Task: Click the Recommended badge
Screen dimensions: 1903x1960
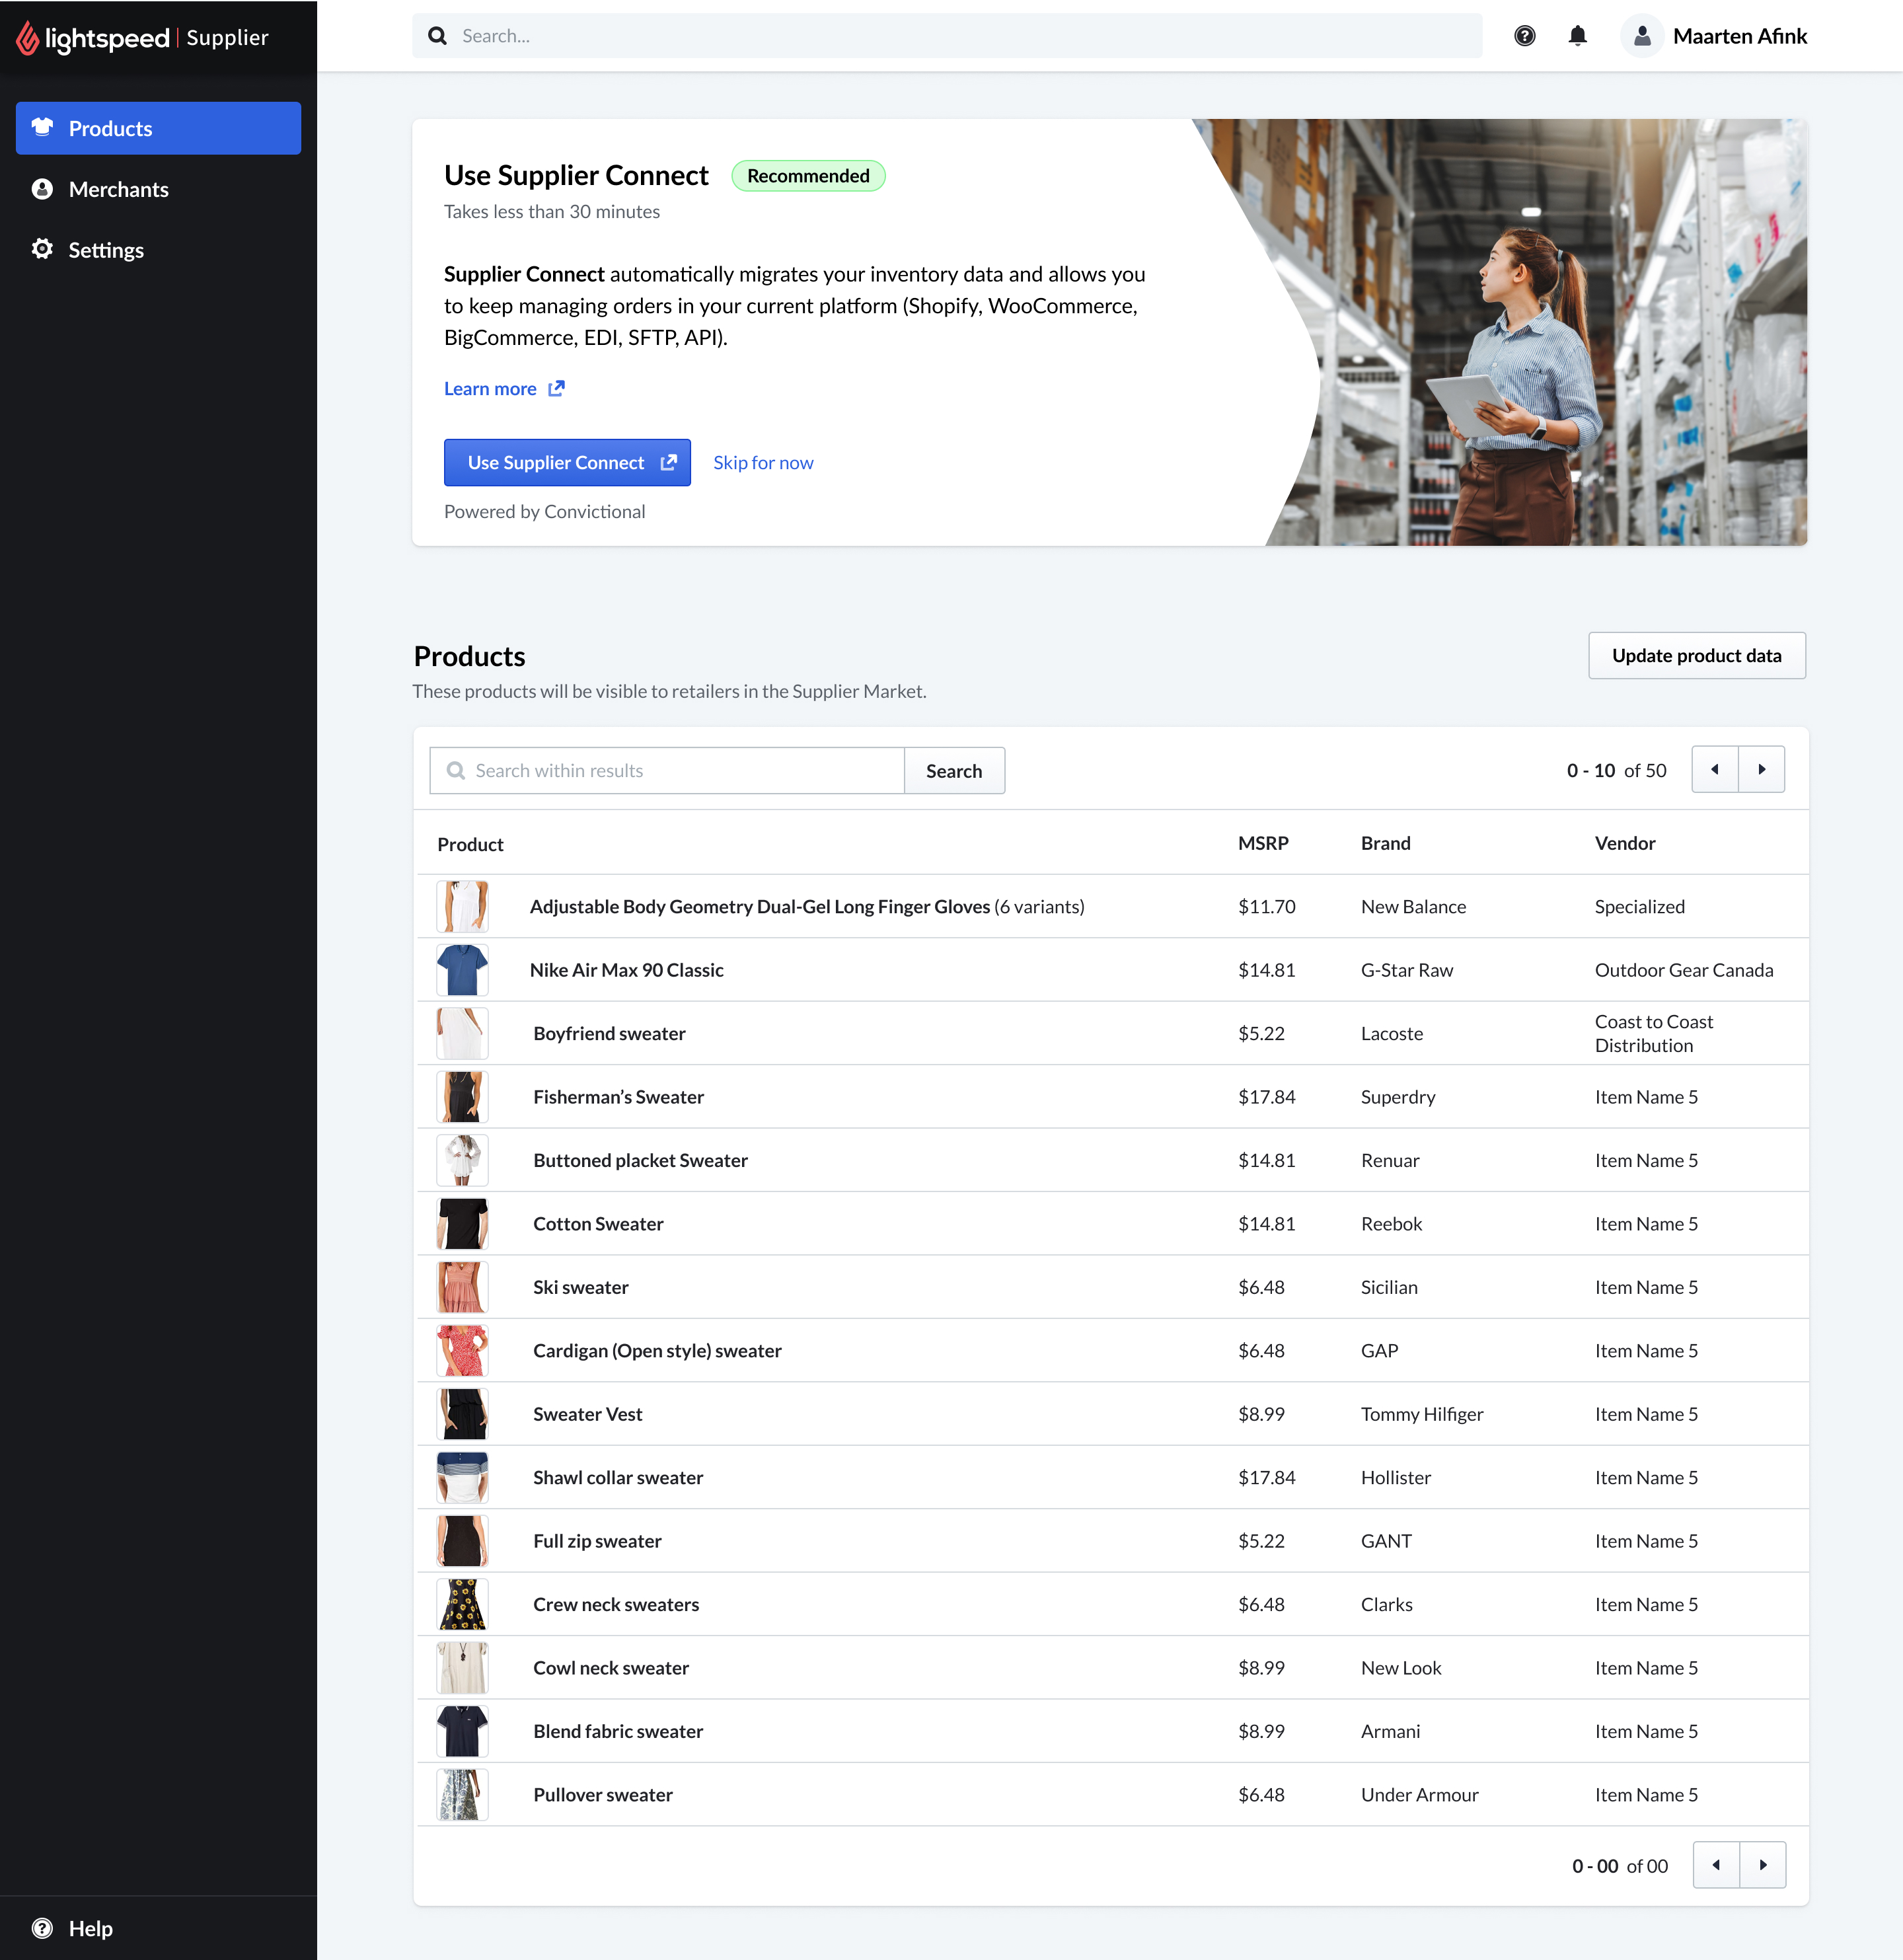Action: tap(808, 176)
